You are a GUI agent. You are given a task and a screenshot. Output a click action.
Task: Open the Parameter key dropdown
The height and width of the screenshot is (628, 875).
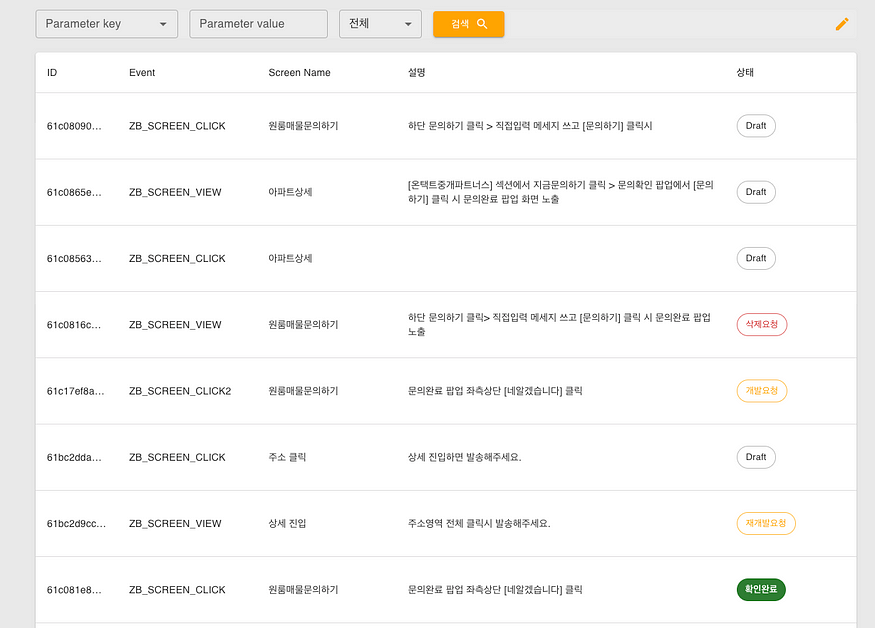[x=107, y=24]
